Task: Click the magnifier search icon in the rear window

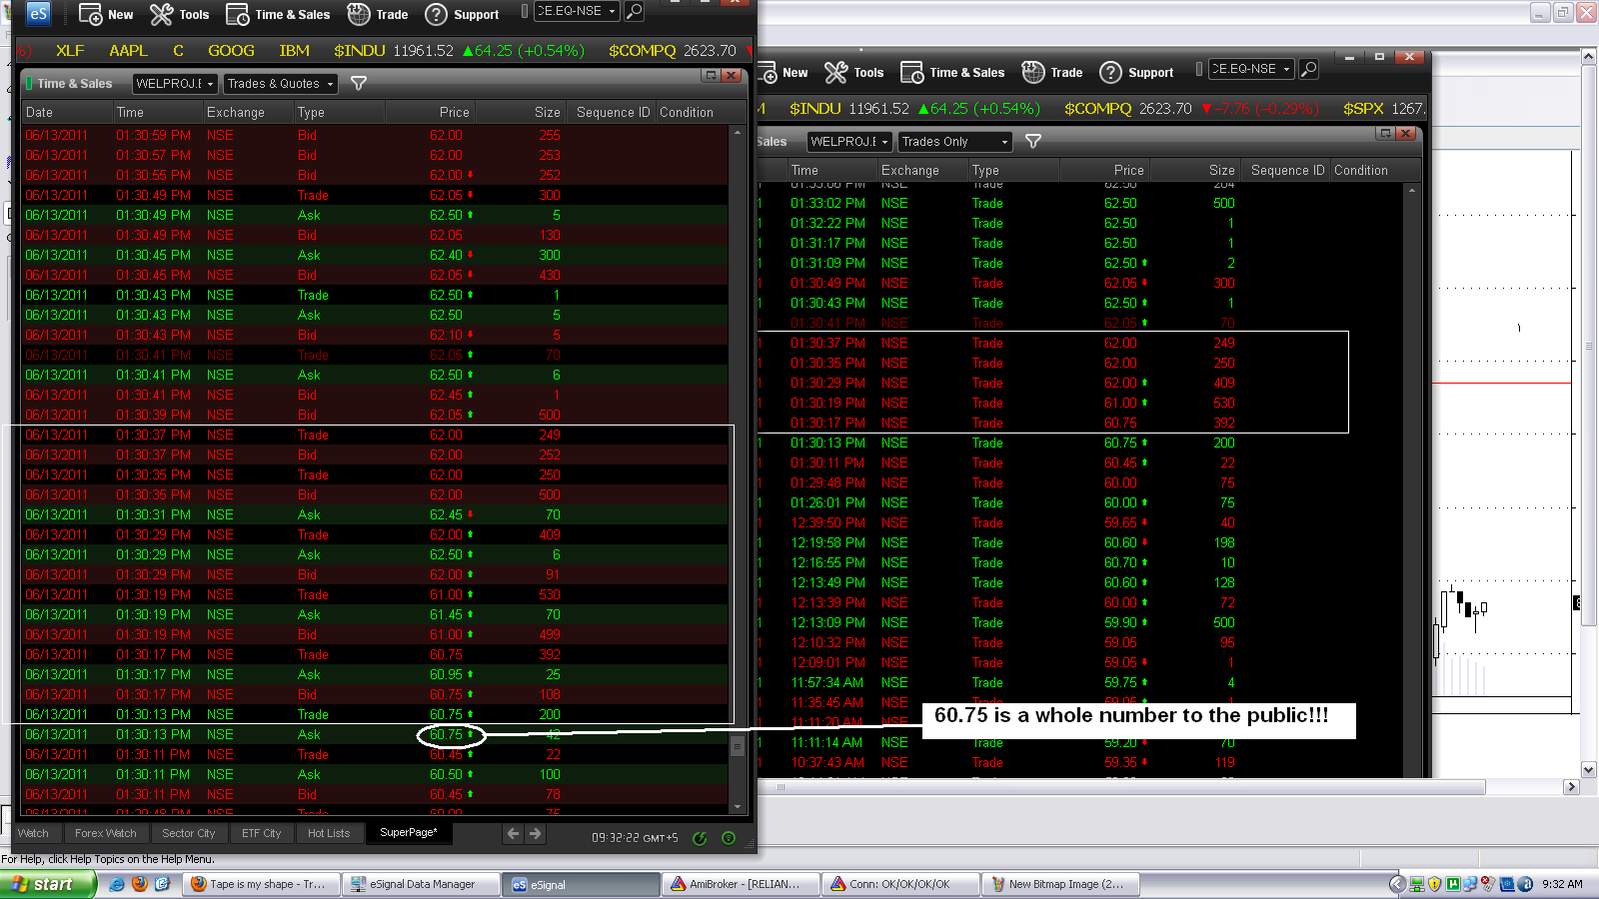Action: [1309, 69]
